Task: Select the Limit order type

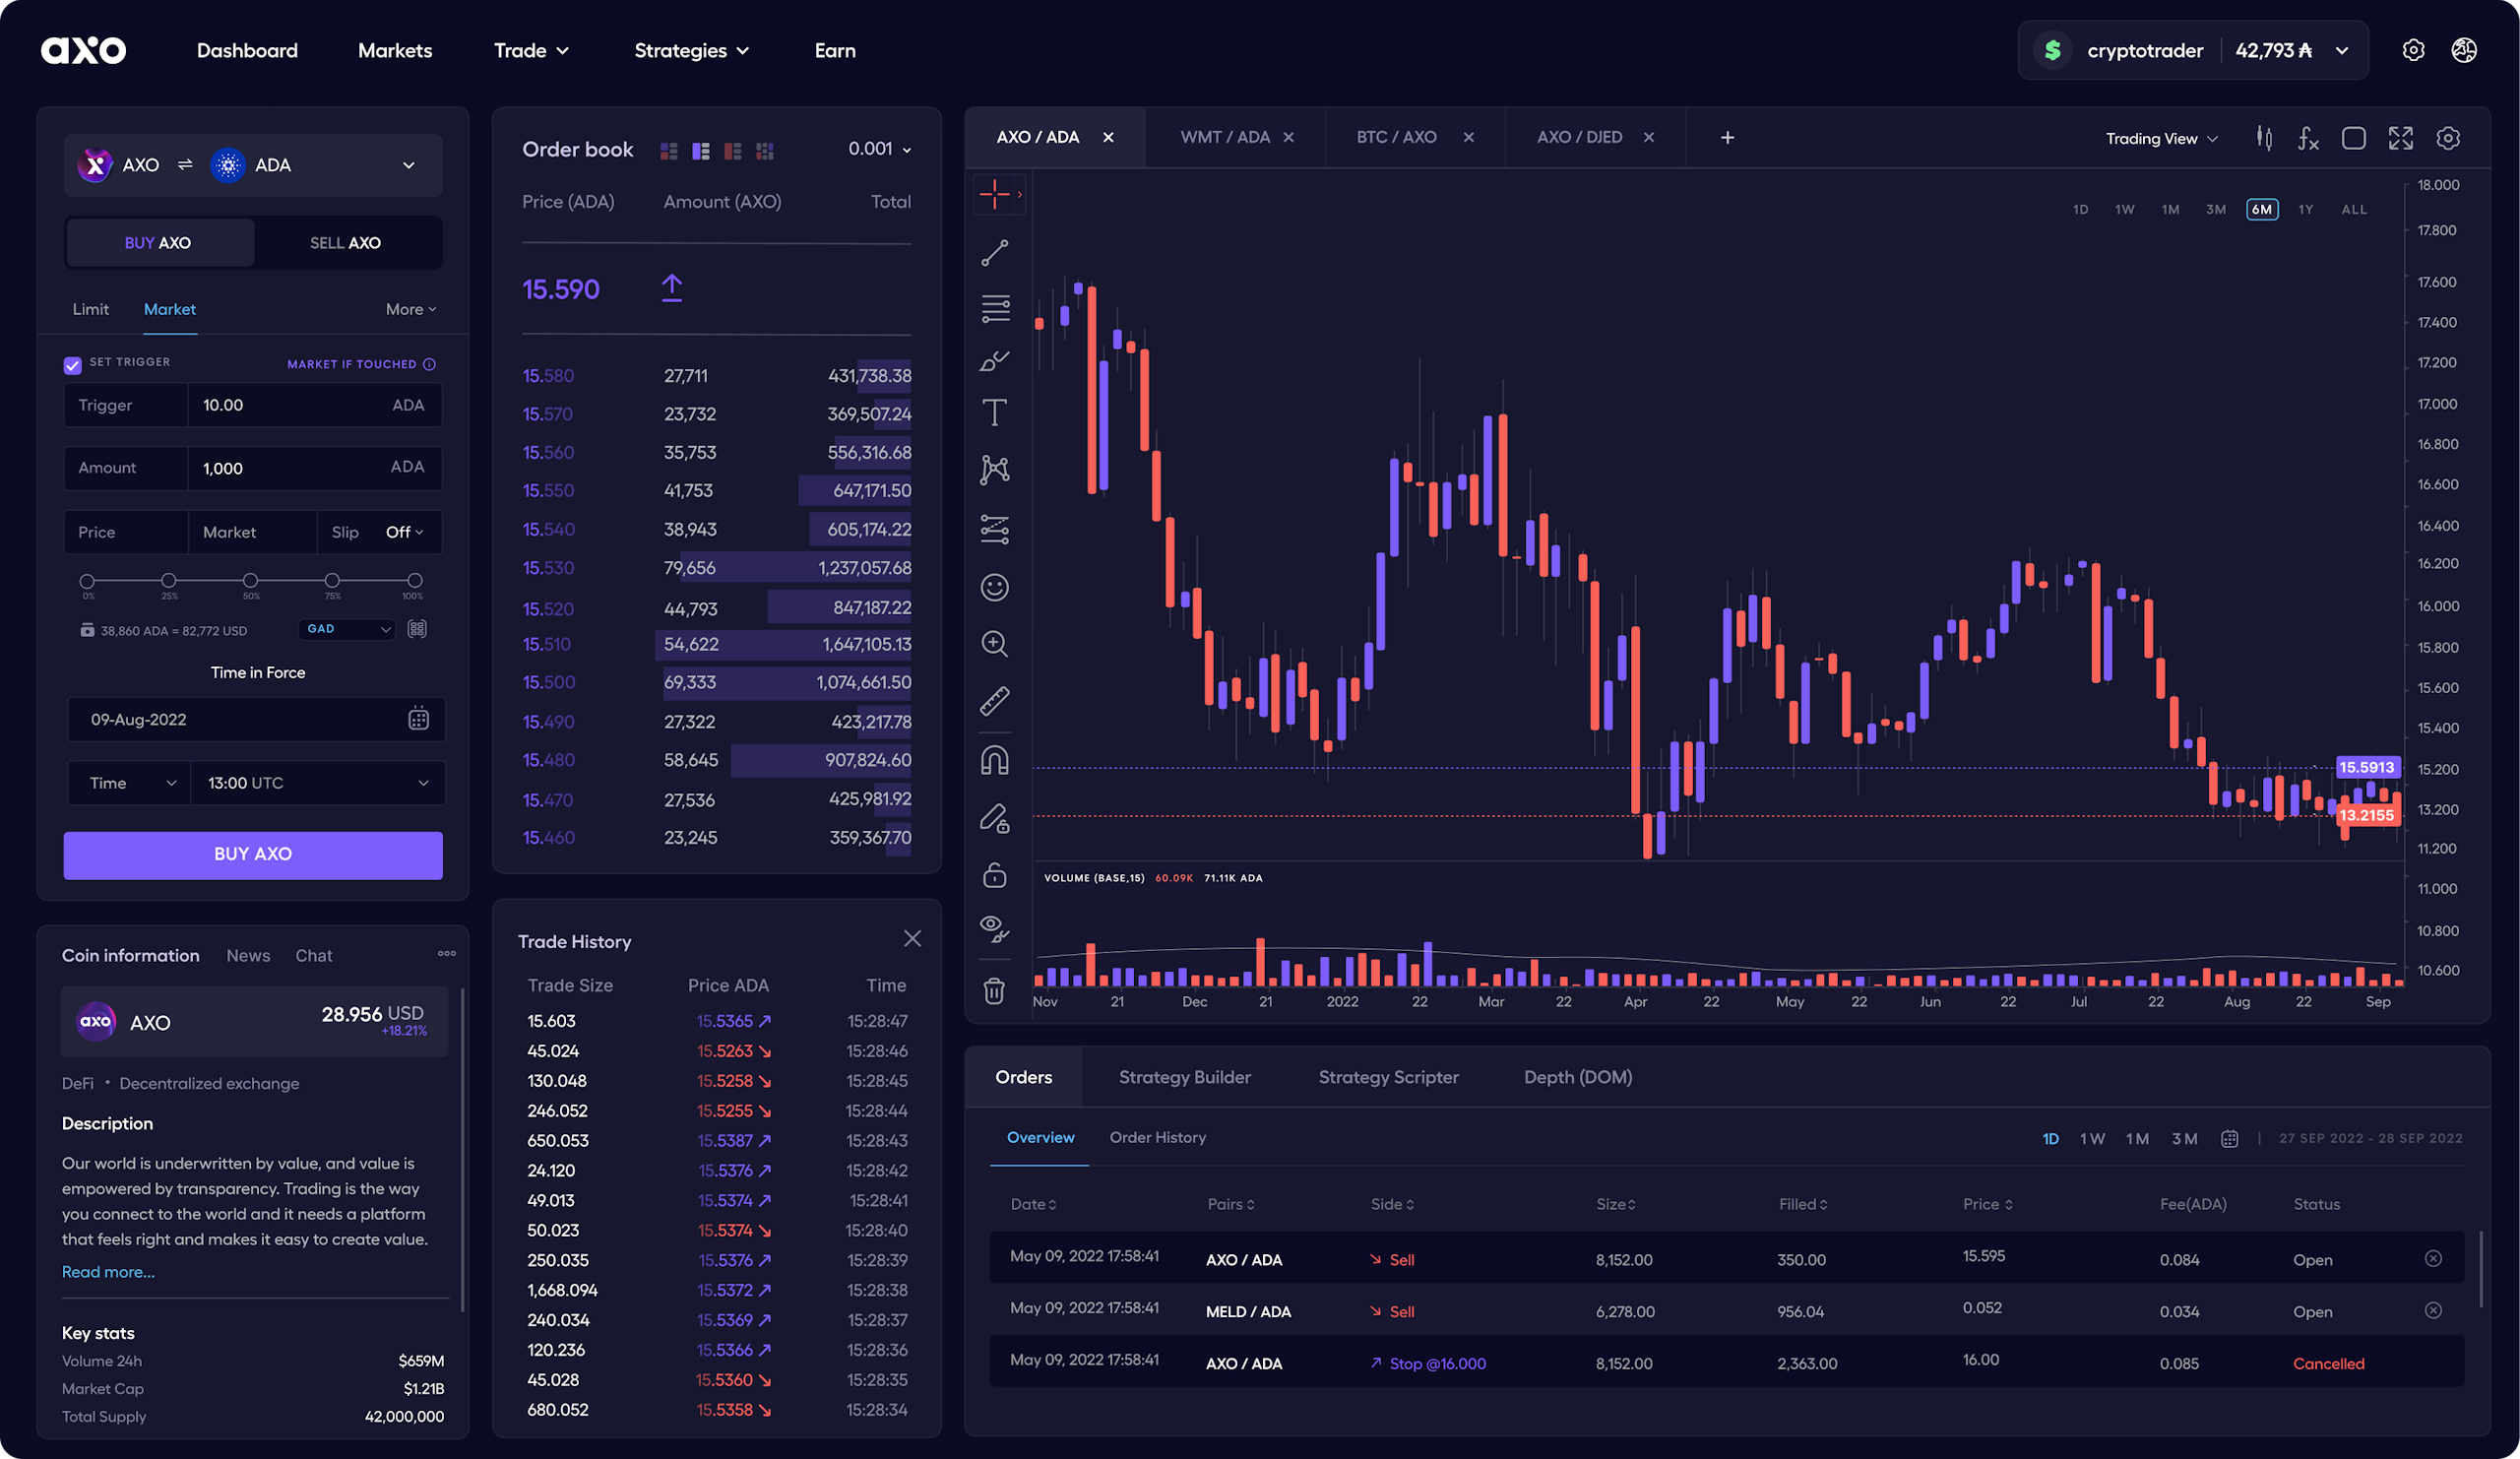Action: 91,309
